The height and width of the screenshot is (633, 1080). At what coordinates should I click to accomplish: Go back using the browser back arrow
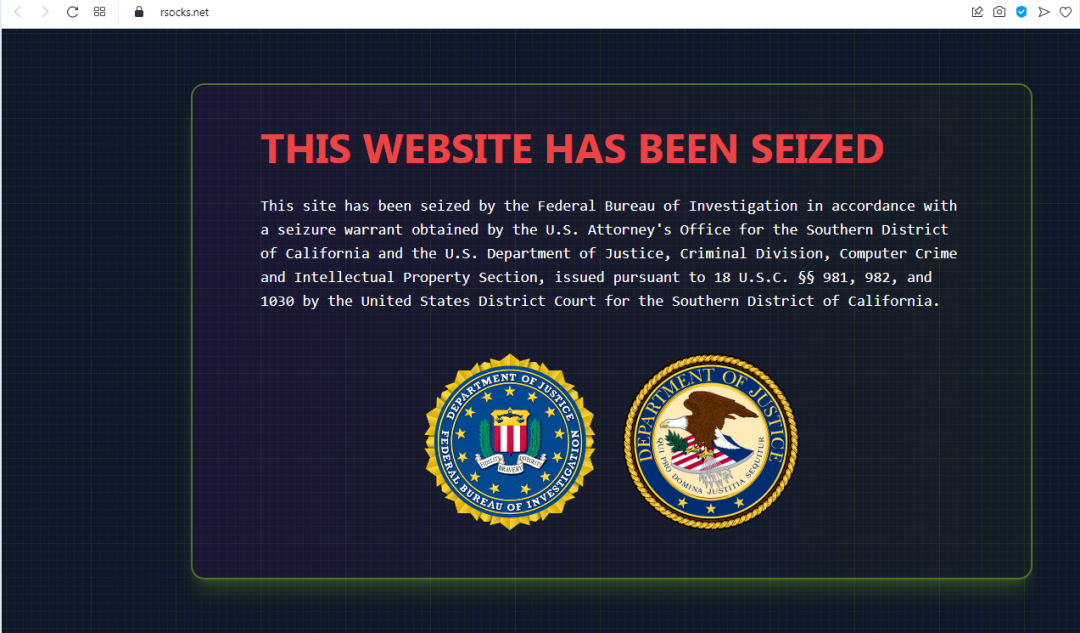click(x=18, y=12)
